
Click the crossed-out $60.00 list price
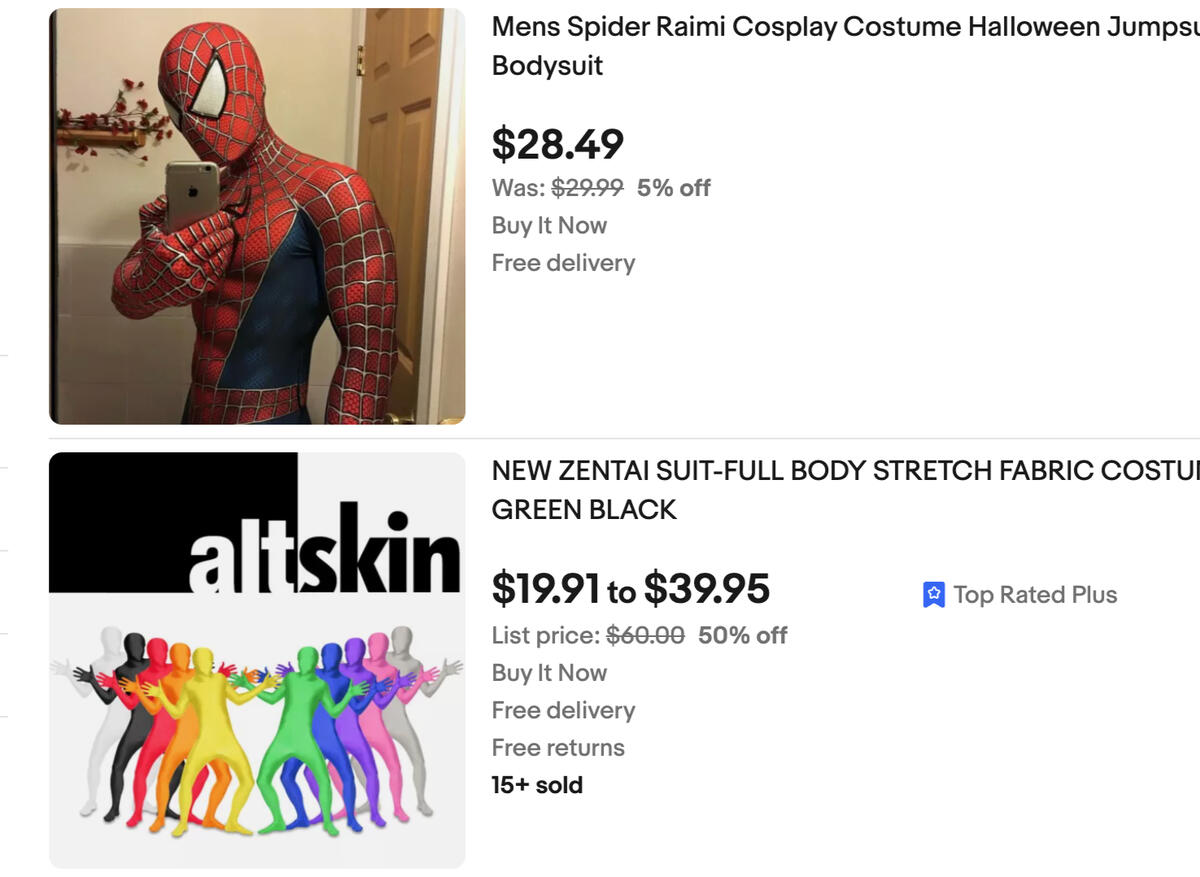pos(646,636)
